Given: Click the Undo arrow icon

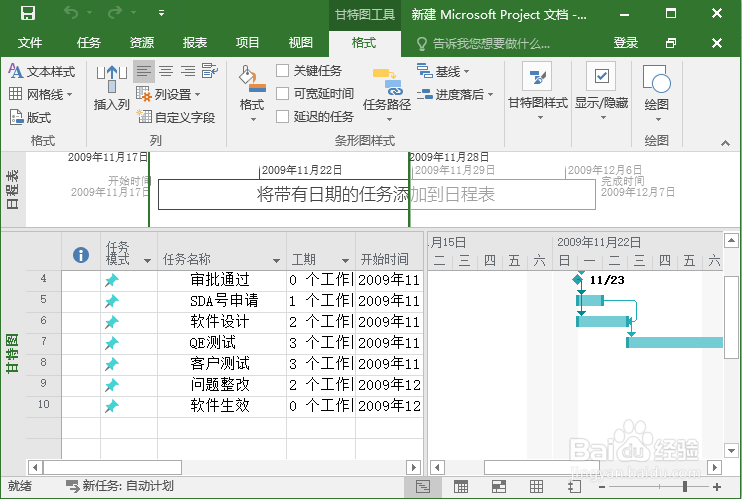Looking at the screenshot, I should point(71,12).
